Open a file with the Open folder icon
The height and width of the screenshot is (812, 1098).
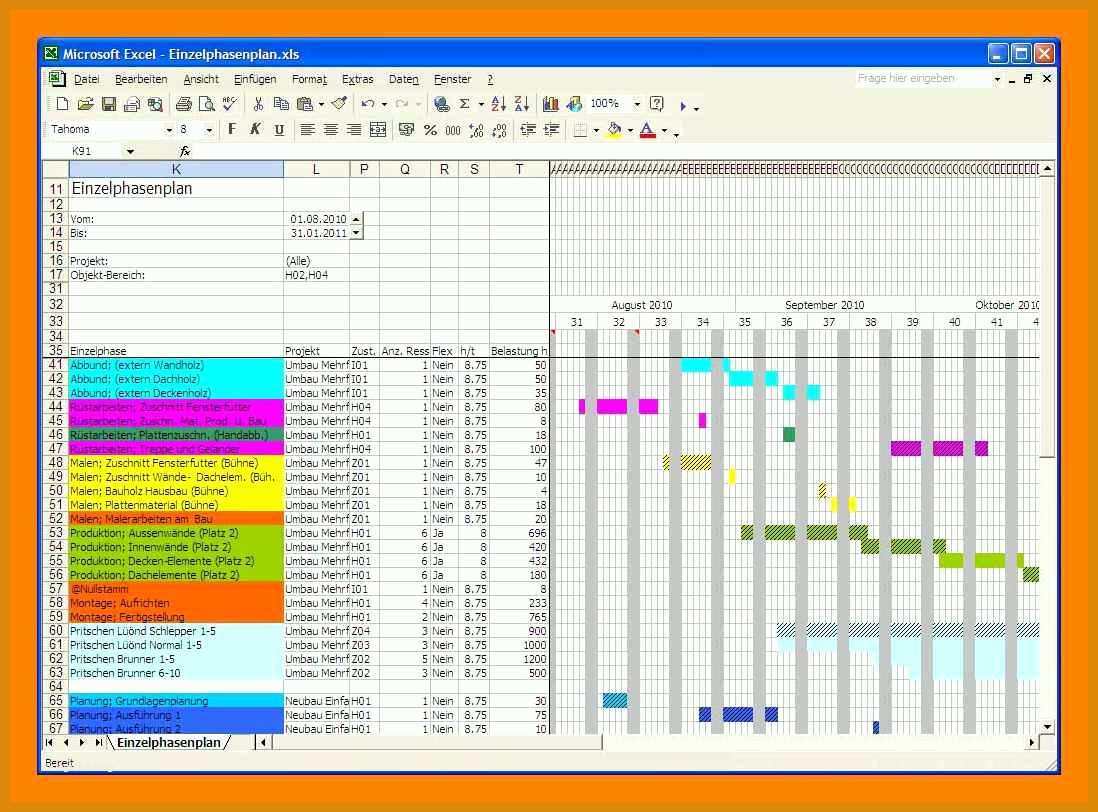(x=85, y=104)
